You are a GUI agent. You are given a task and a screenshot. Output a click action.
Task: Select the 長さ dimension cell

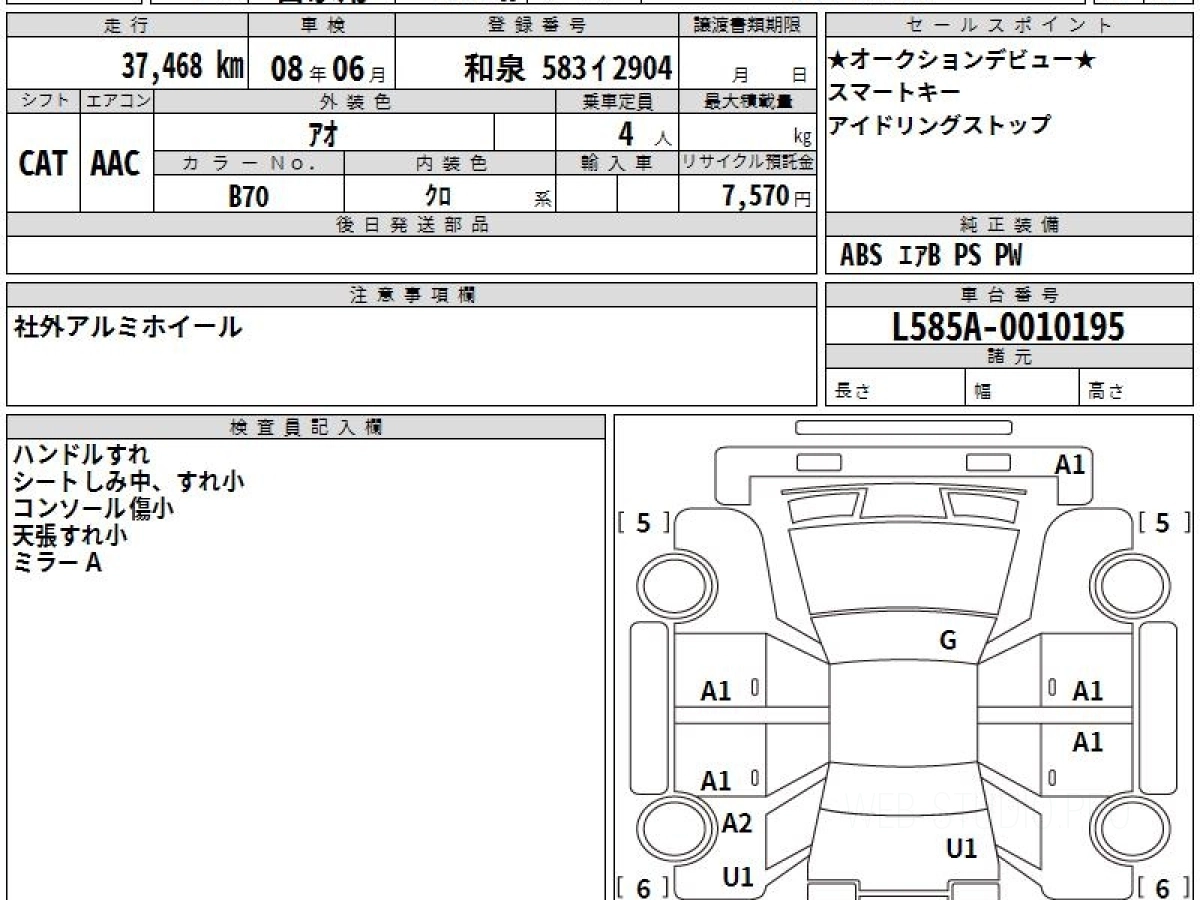[896, 388]
